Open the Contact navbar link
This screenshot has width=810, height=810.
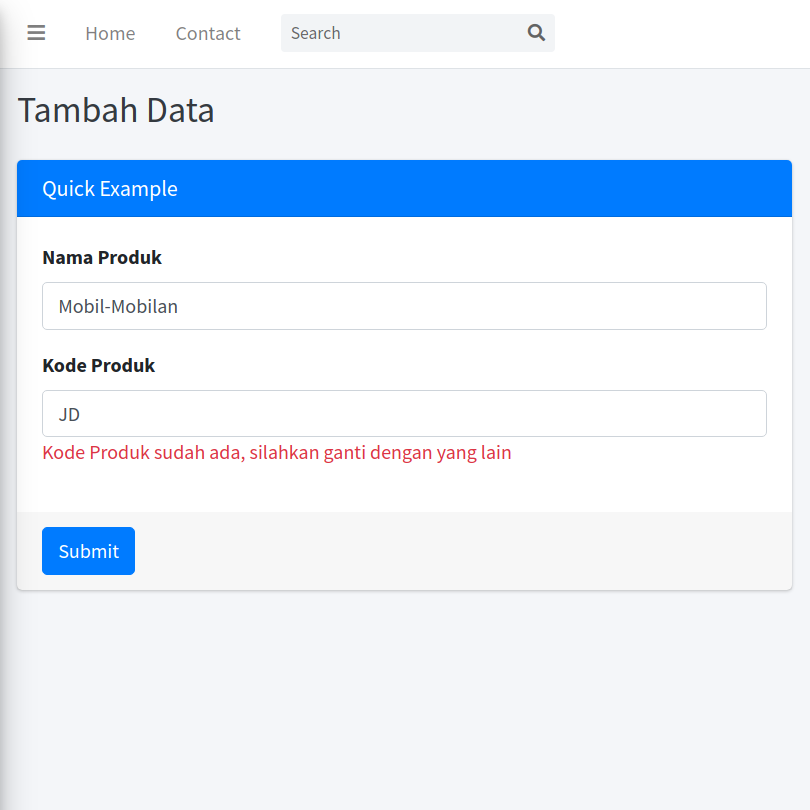point(208,33)
